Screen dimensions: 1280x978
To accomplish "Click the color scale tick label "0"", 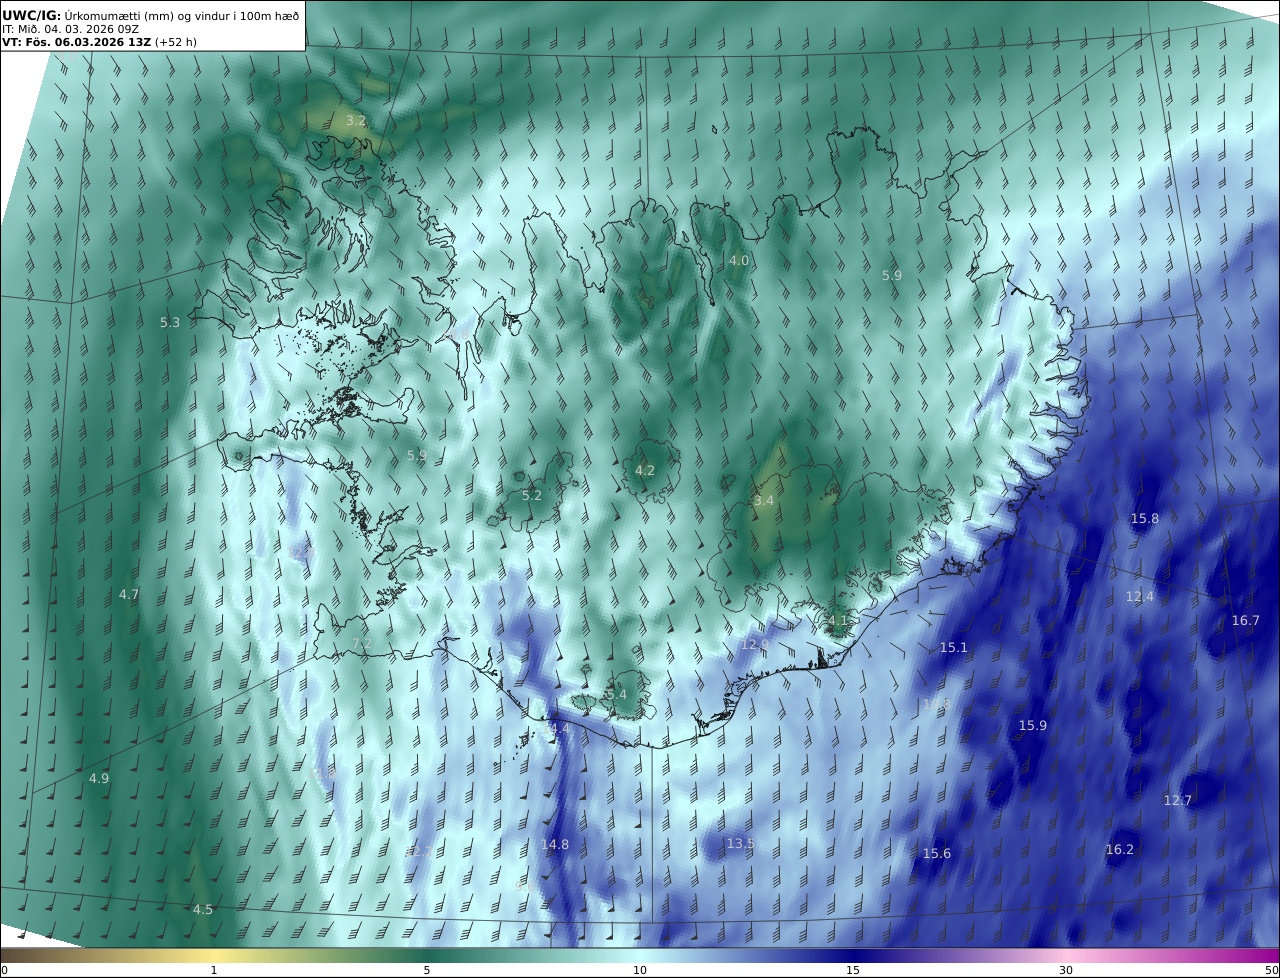I will point(4,970).
